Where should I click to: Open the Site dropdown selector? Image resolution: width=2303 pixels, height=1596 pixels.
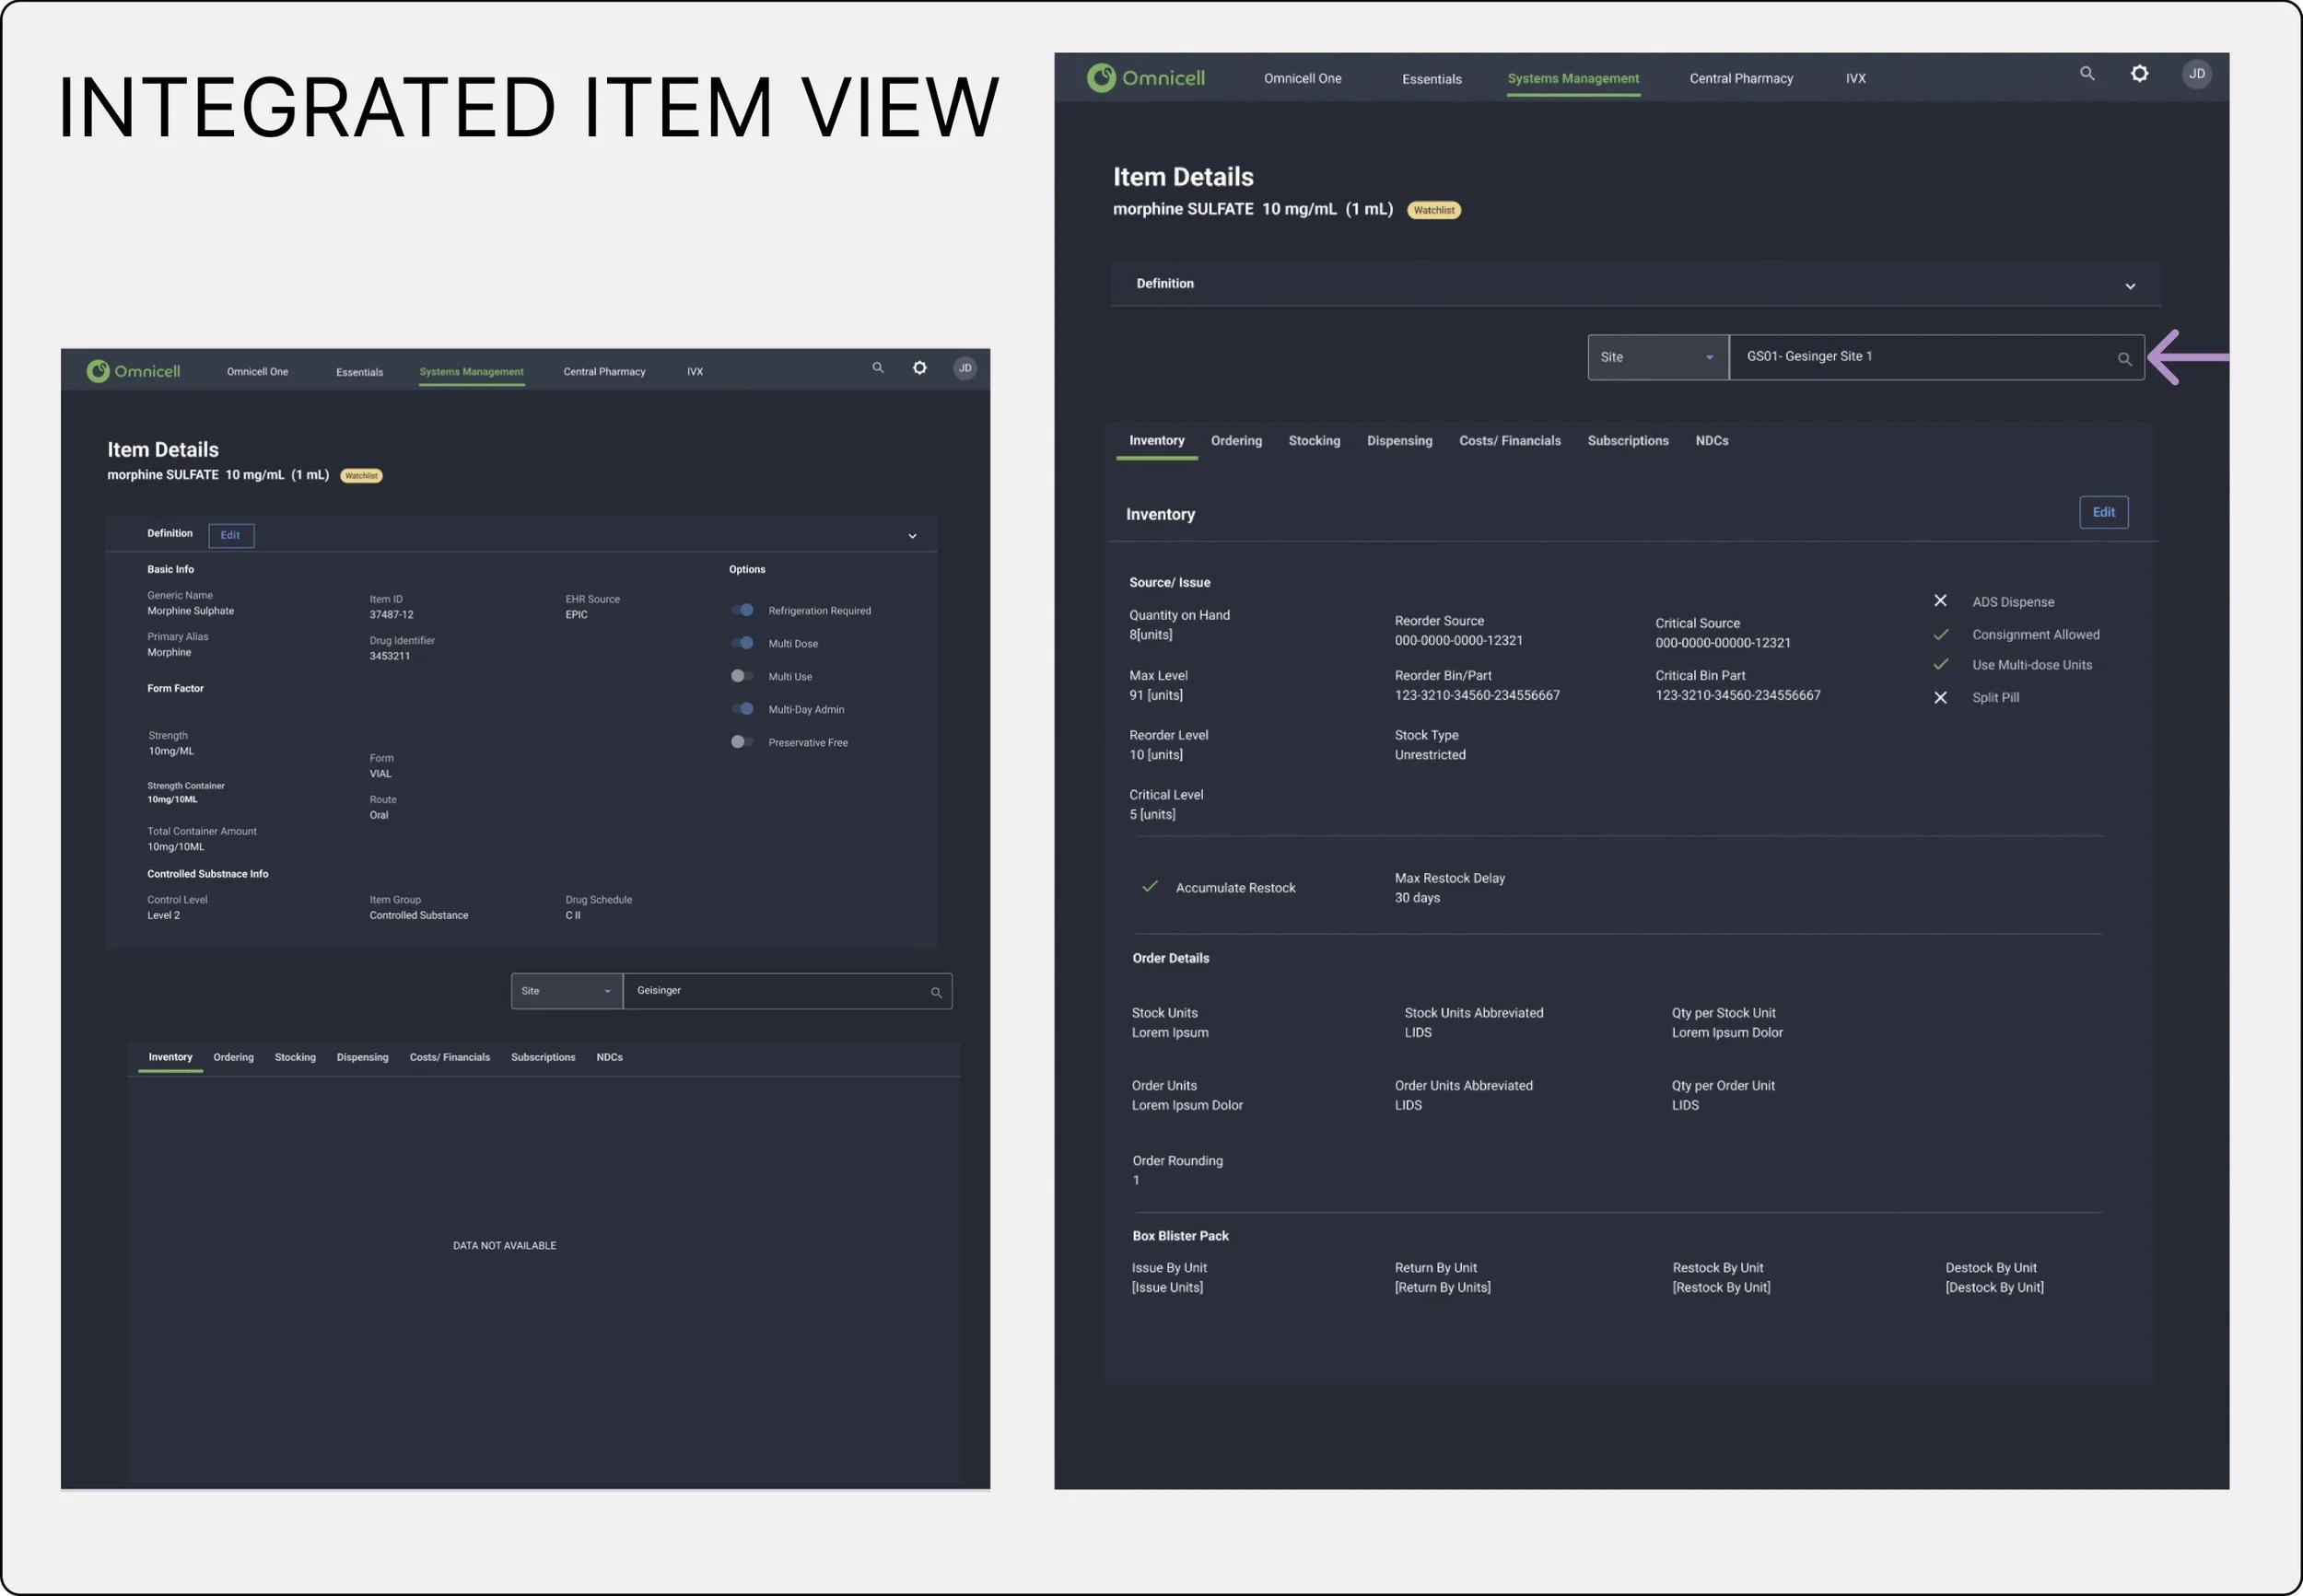pos(1657,357)
